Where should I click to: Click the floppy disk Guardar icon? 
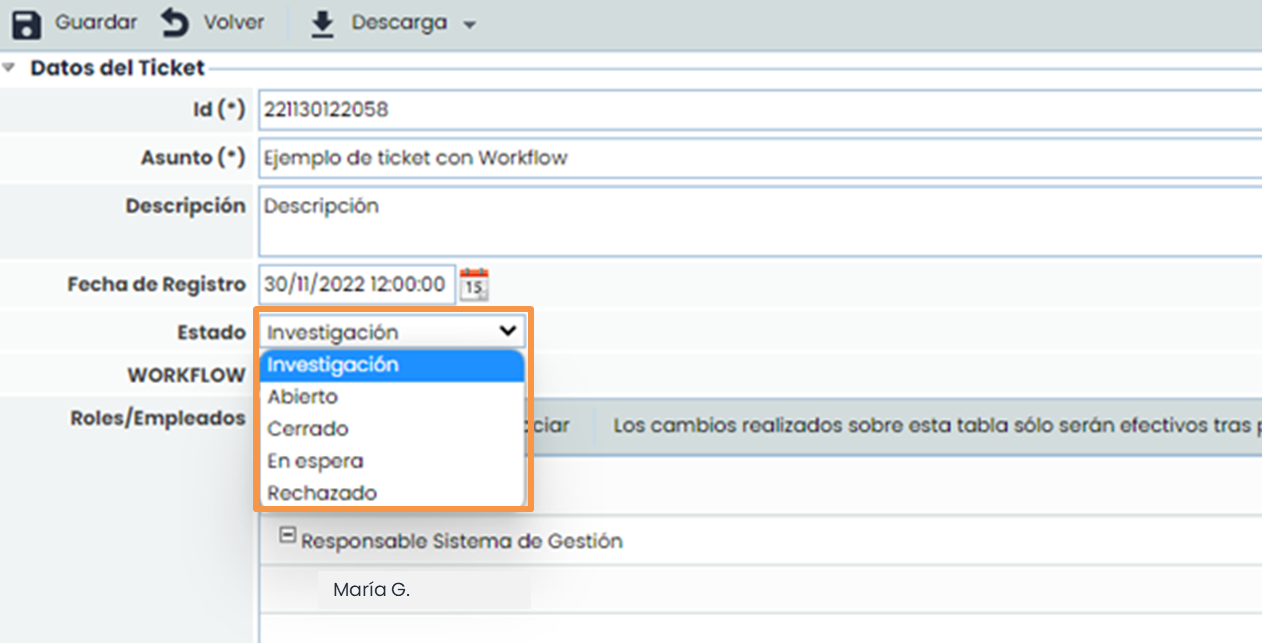[26, 22]
